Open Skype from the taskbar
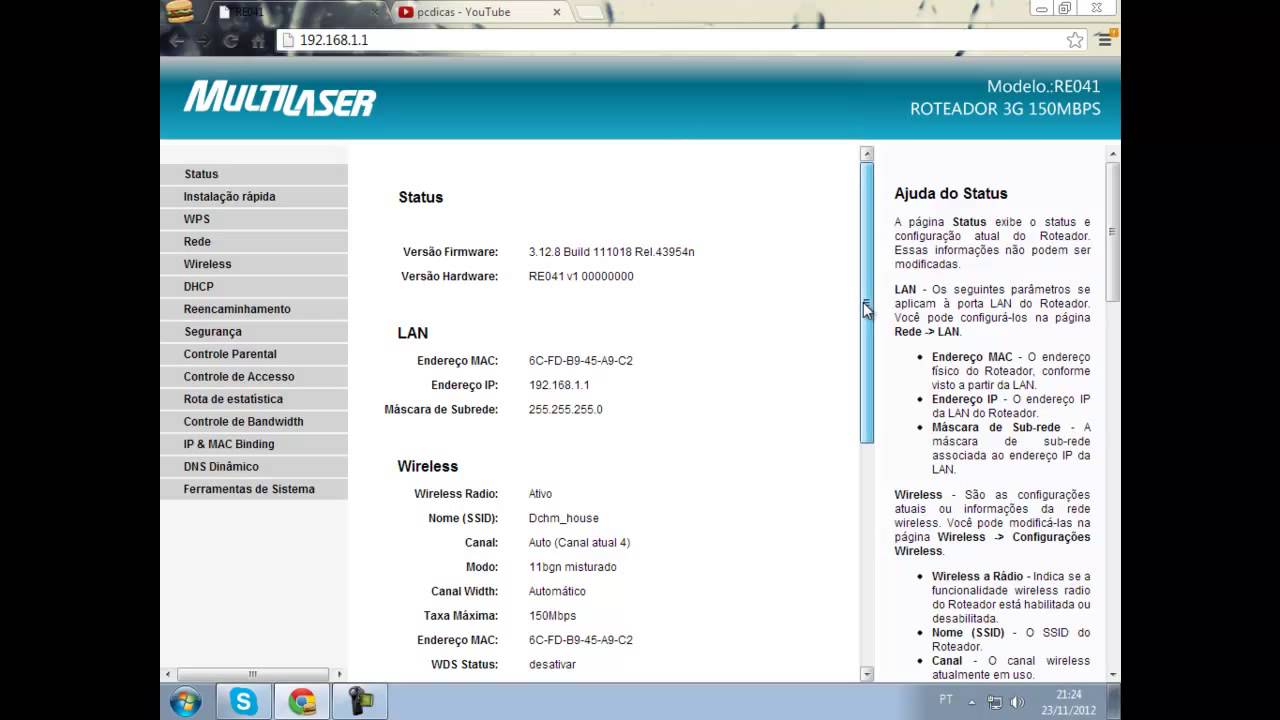This screenshot has width=1280, height=720. 244,702
